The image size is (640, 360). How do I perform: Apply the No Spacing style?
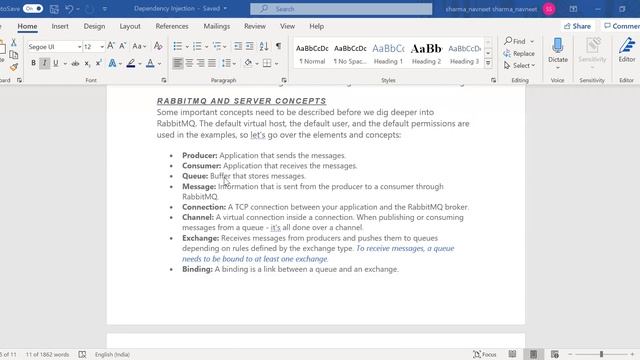click(350, 54)
